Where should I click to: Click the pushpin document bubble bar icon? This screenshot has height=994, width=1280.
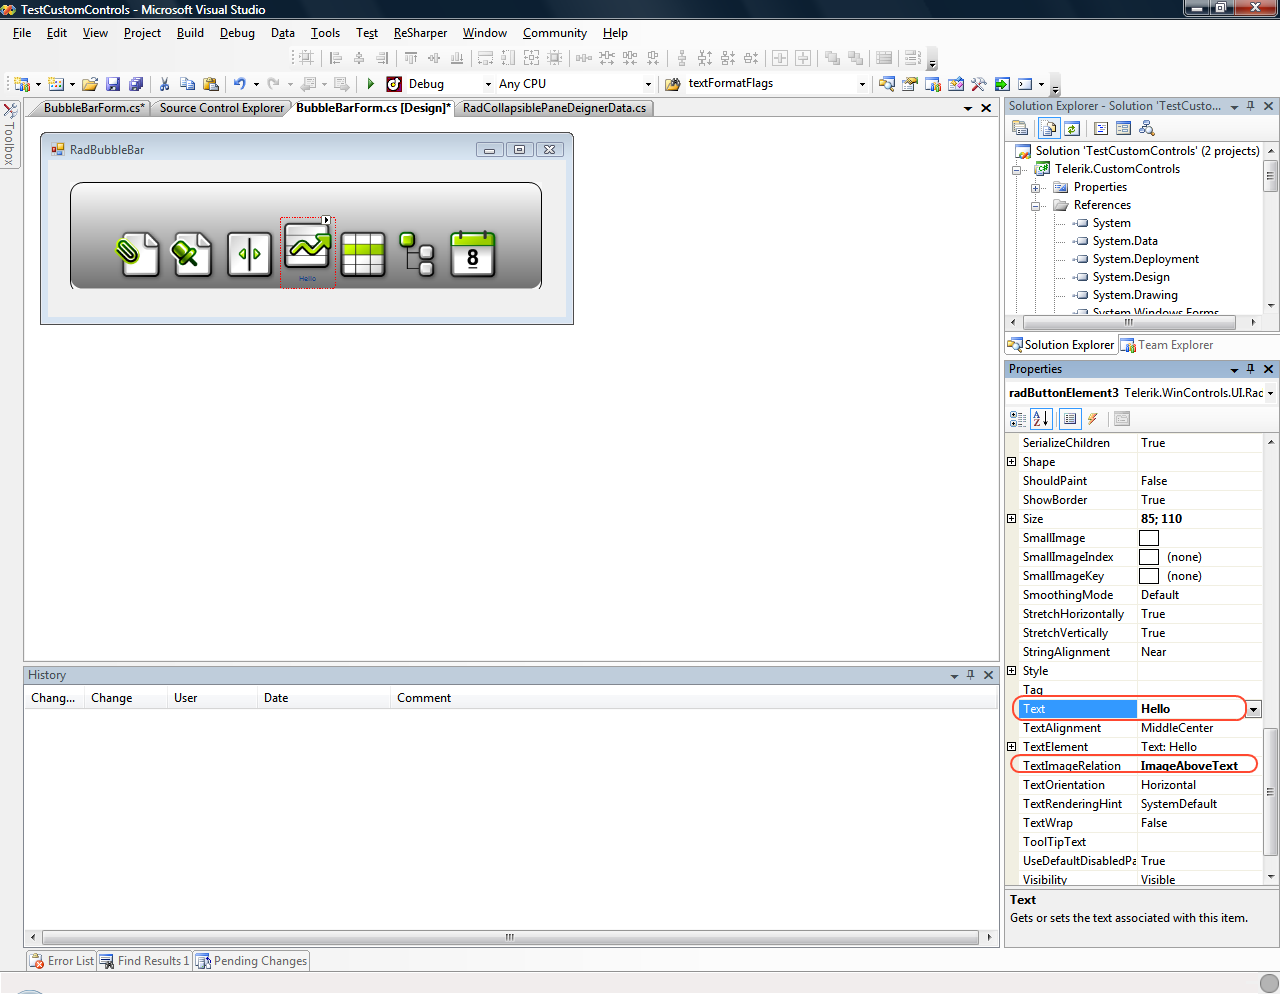[191, 254]
